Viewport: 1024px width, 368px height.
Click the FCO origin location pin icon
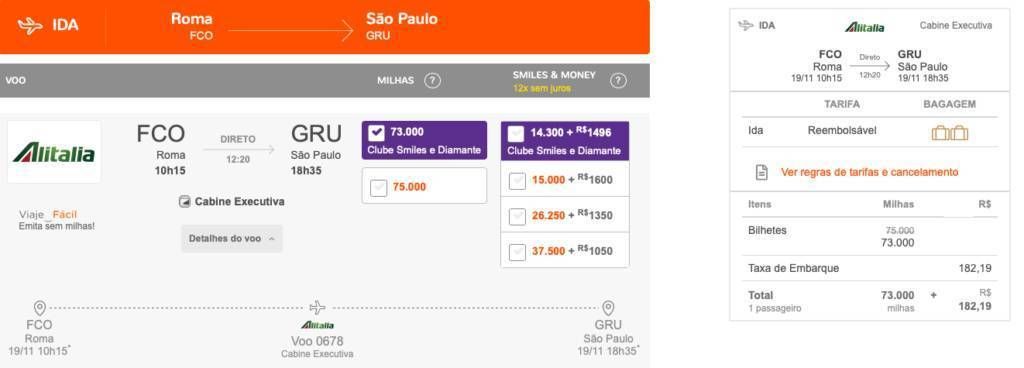point(39,308)
